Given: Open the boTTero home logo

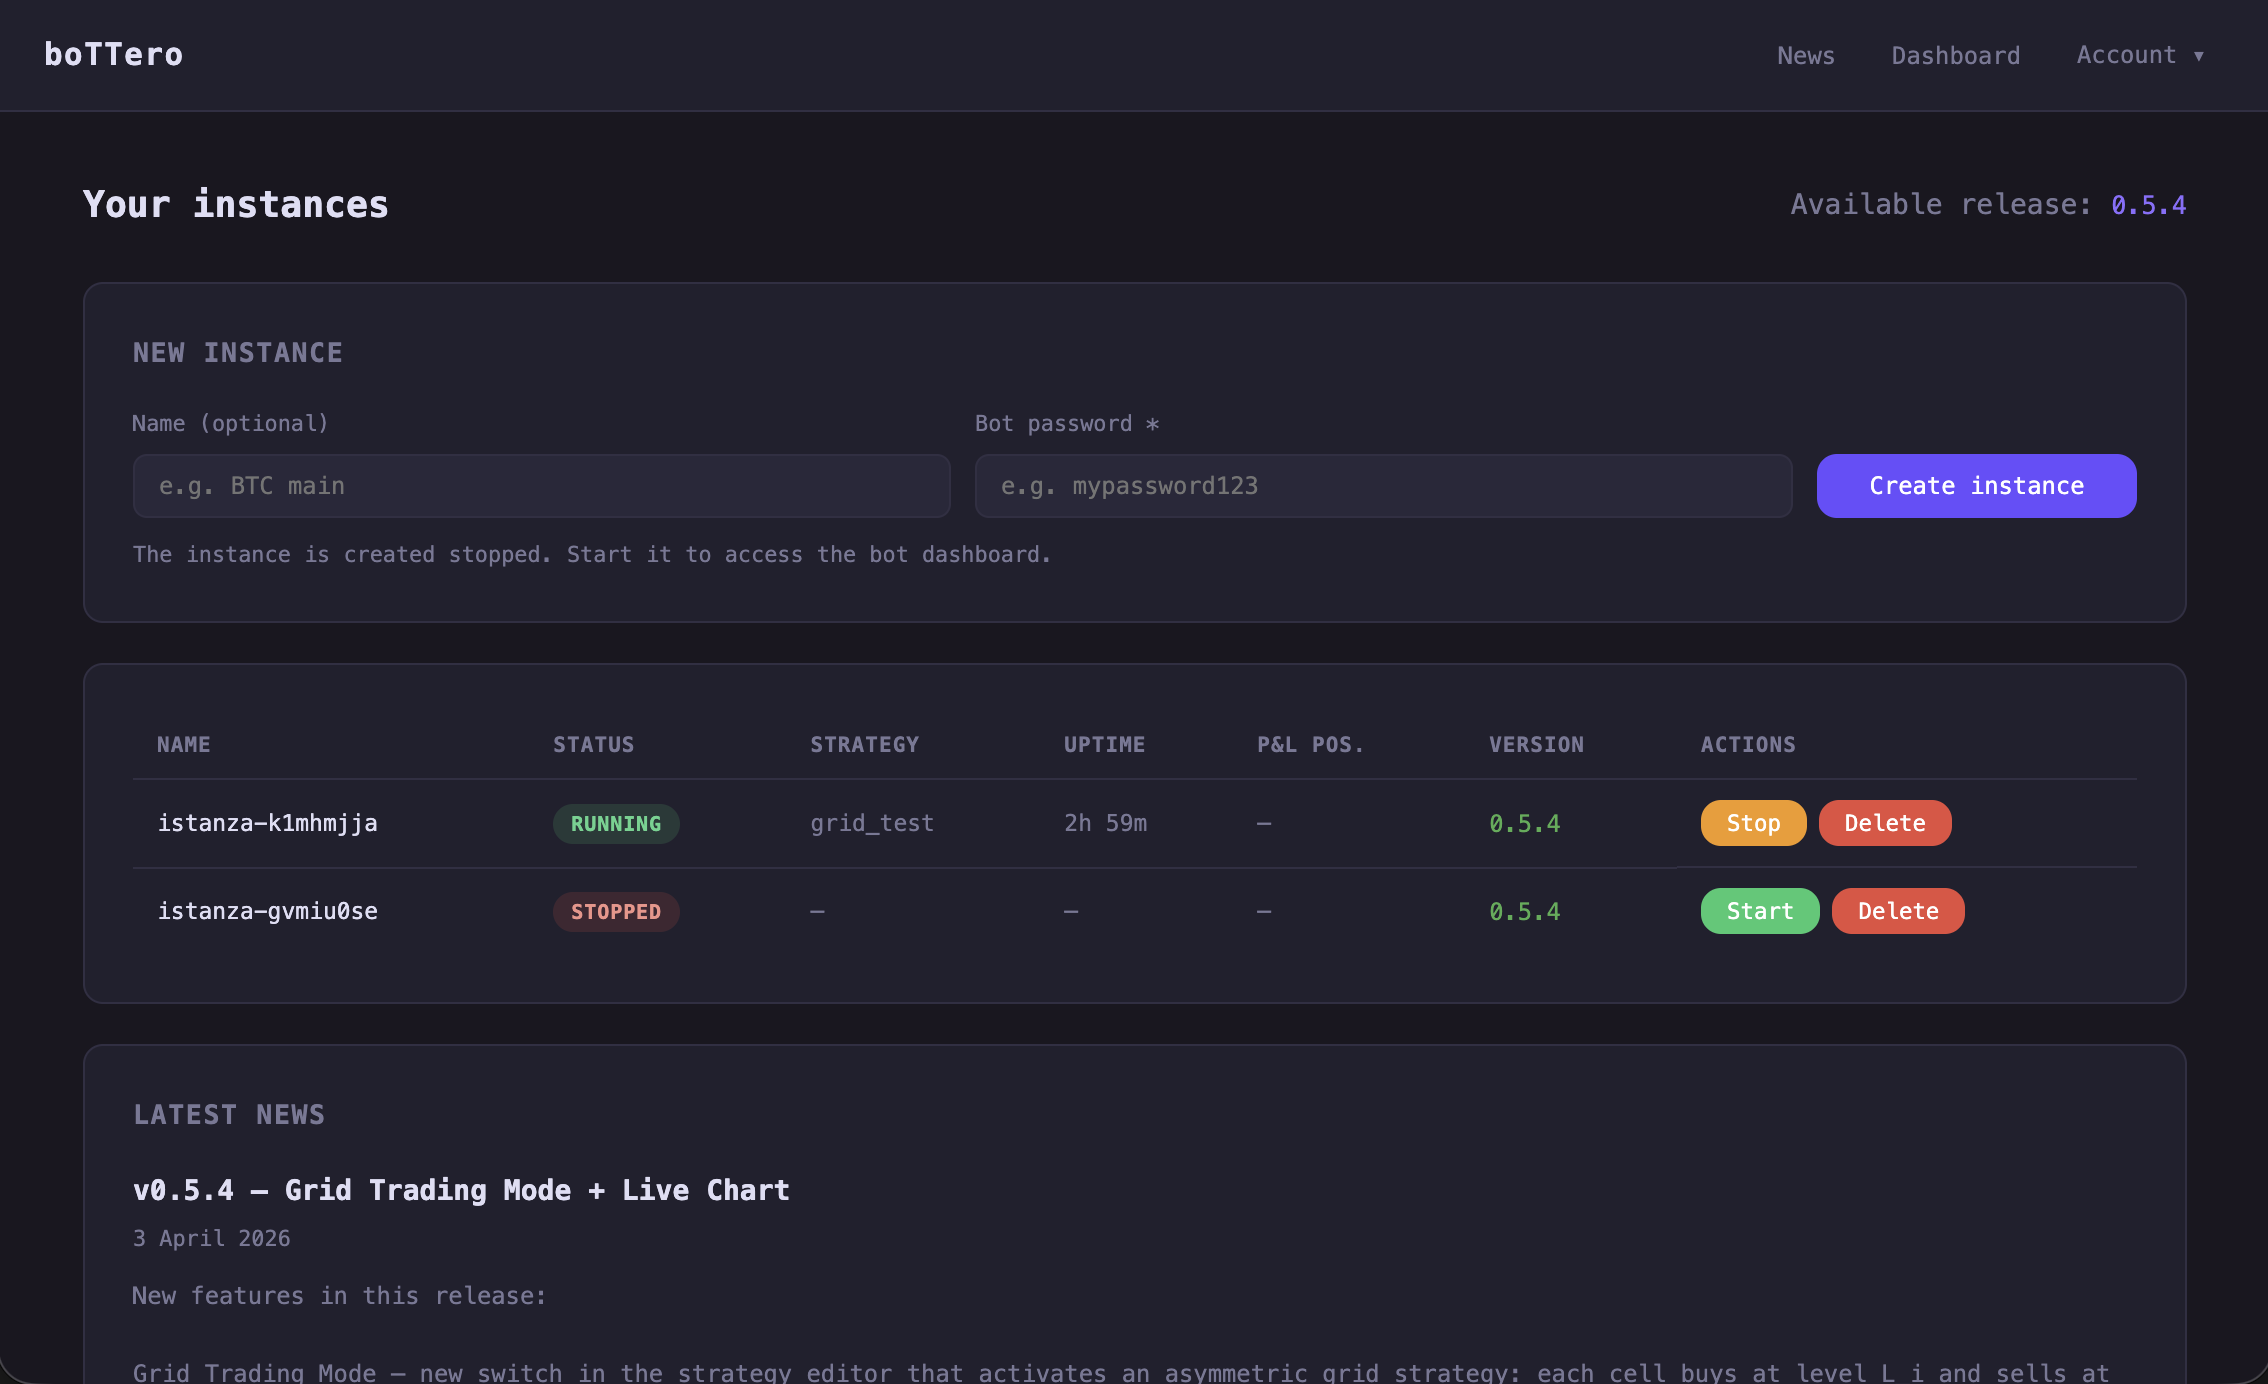Looking at the screenshot, I should [x=113, y=55].
